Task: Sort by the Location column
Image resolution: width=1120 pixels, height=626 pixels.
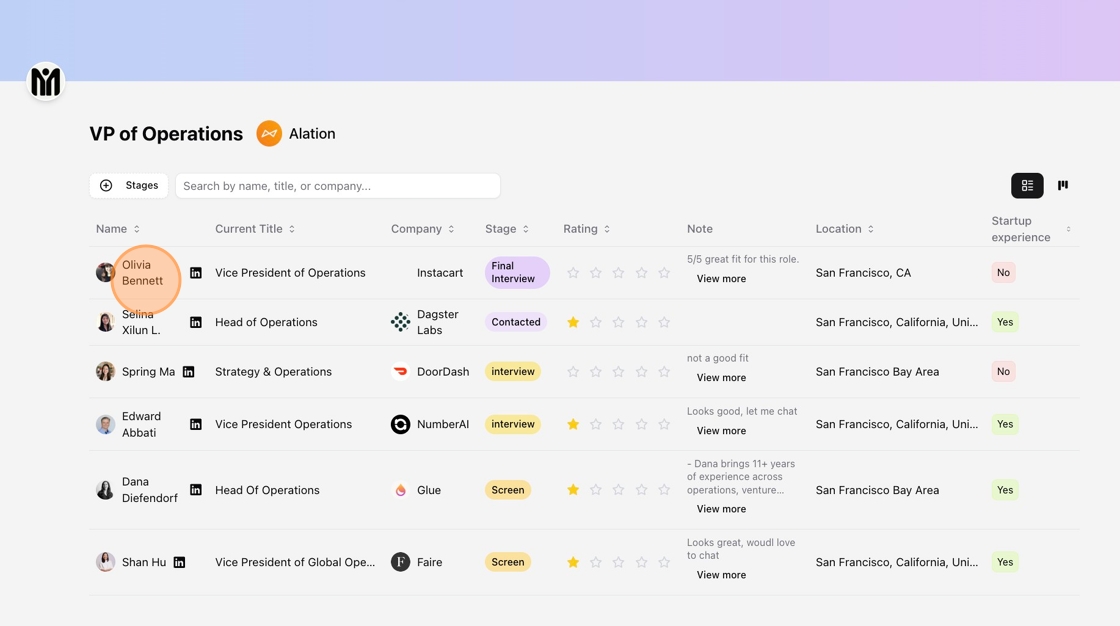Action: 845,229
